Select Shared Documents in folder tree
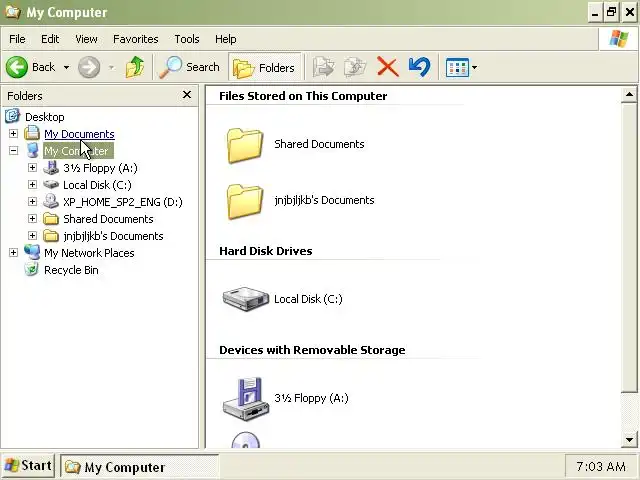640x480 pixels. tap(108, 219)
